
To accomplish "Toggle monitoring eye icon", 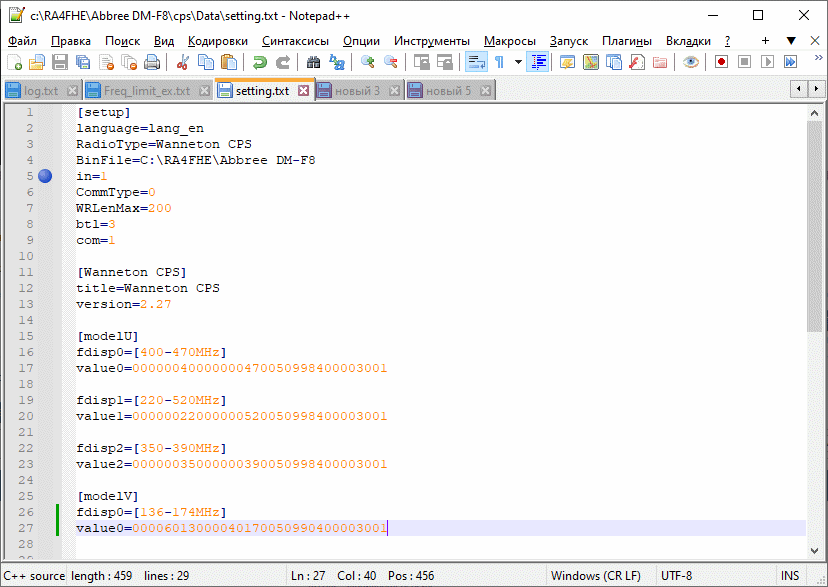I will (x=690, y=62).
